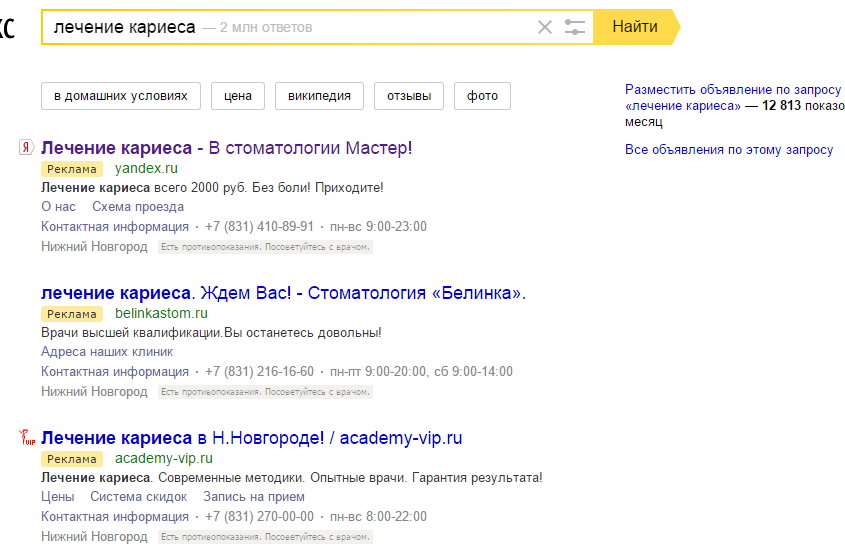Click the Найти search button
The height and width of the screenshot is (551, 845).
pos(635,26)
